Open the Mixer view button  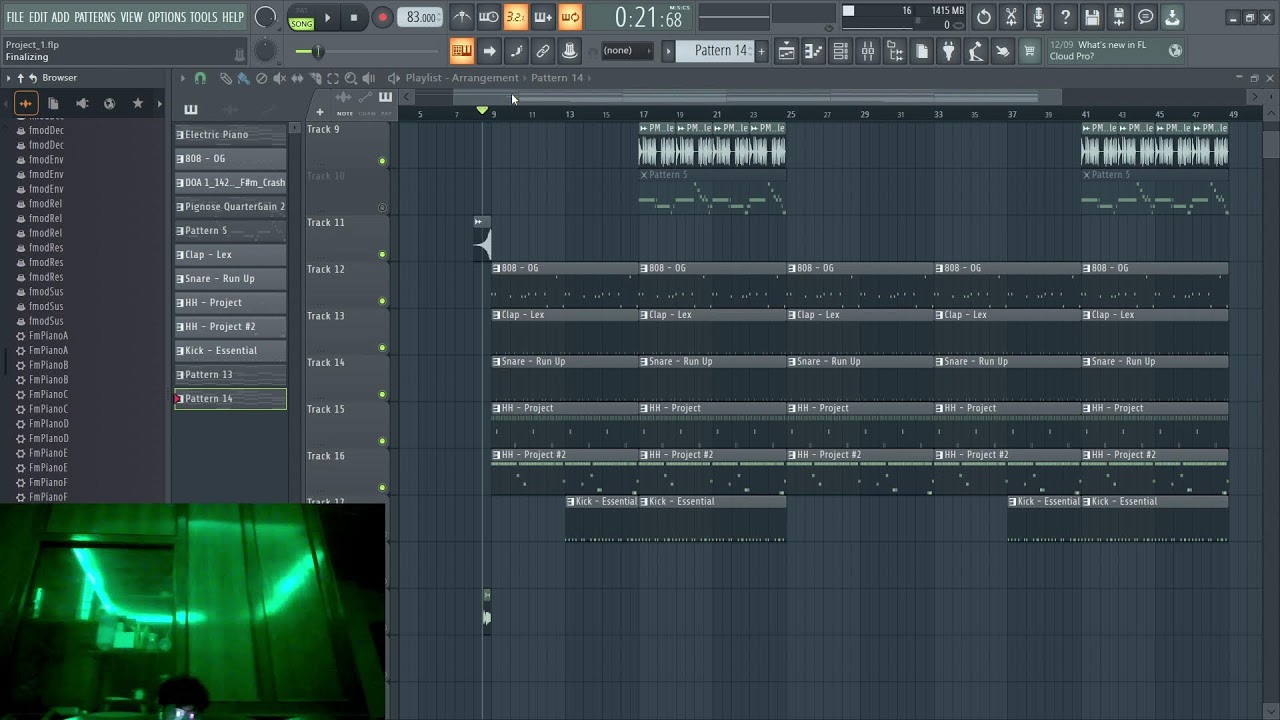click(868, 51)
